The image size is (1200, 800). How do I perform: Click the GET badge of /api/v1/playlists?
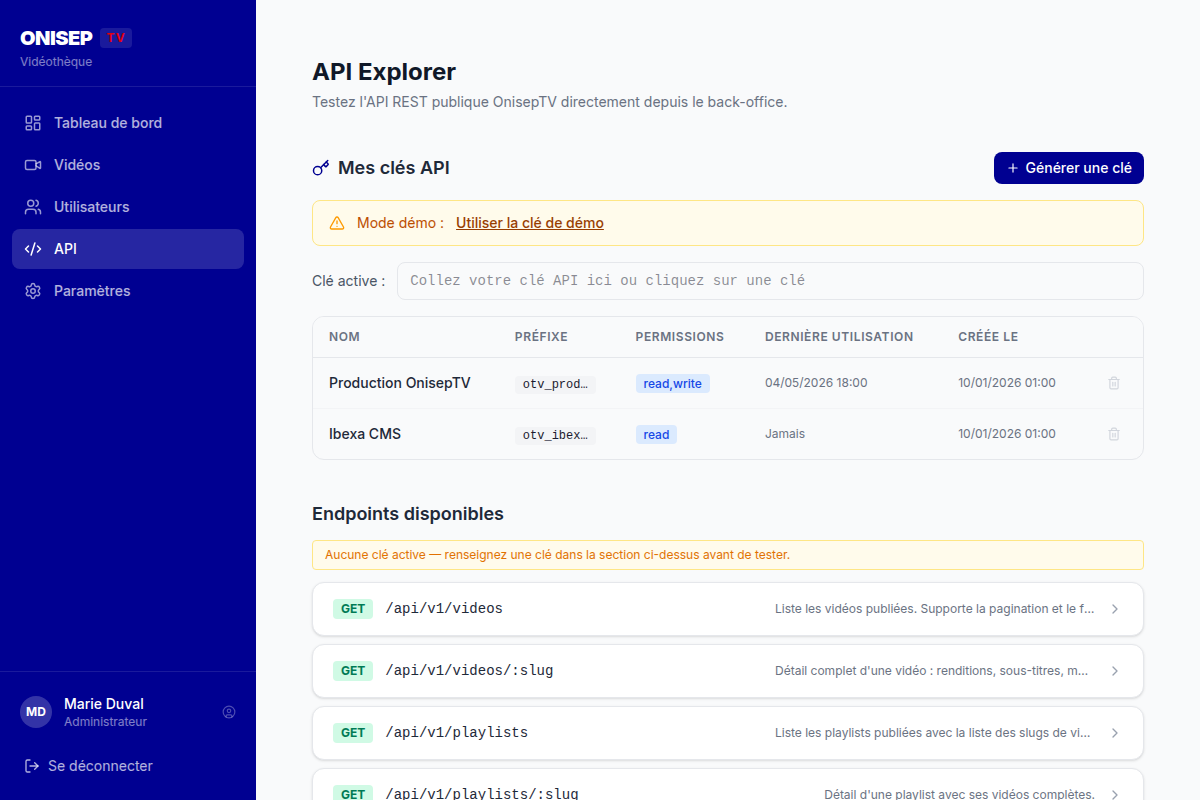tap(353, 733)
